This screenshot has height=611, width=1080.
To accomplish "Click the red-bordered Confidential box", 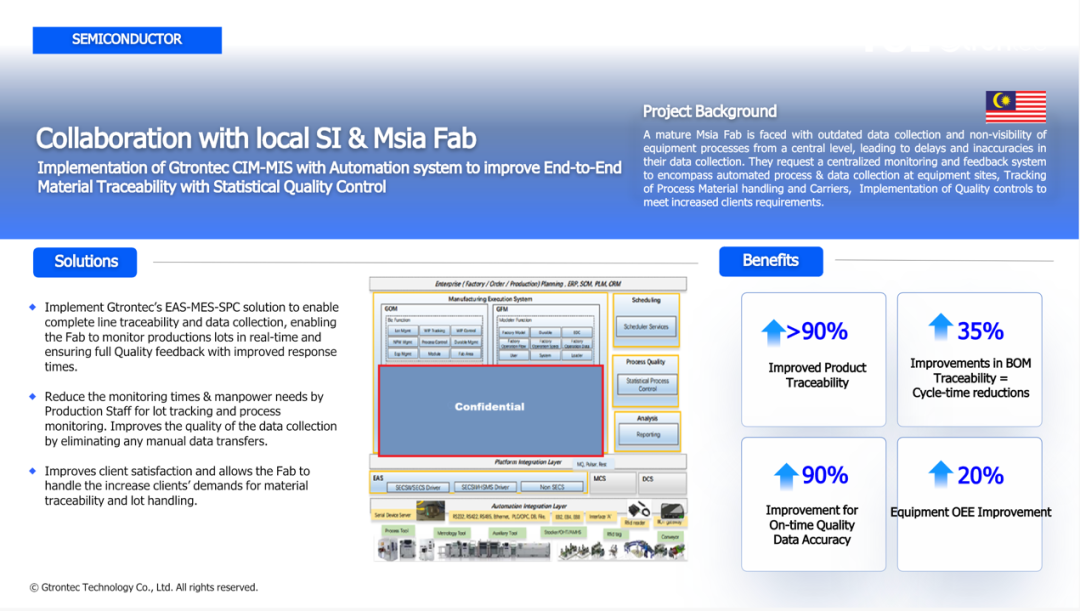I will (490, 411).
